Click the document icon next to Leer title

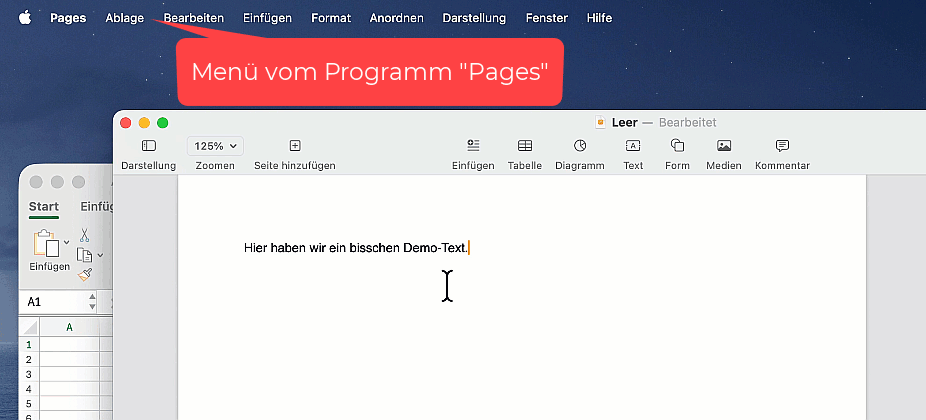pos(601,122)
